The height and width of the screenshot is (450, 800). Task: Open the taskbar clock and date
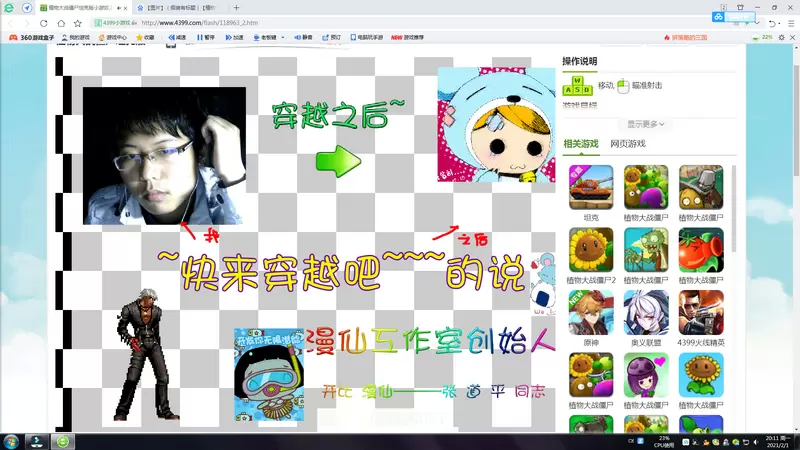pyautogui.click(x=778, y=442)
